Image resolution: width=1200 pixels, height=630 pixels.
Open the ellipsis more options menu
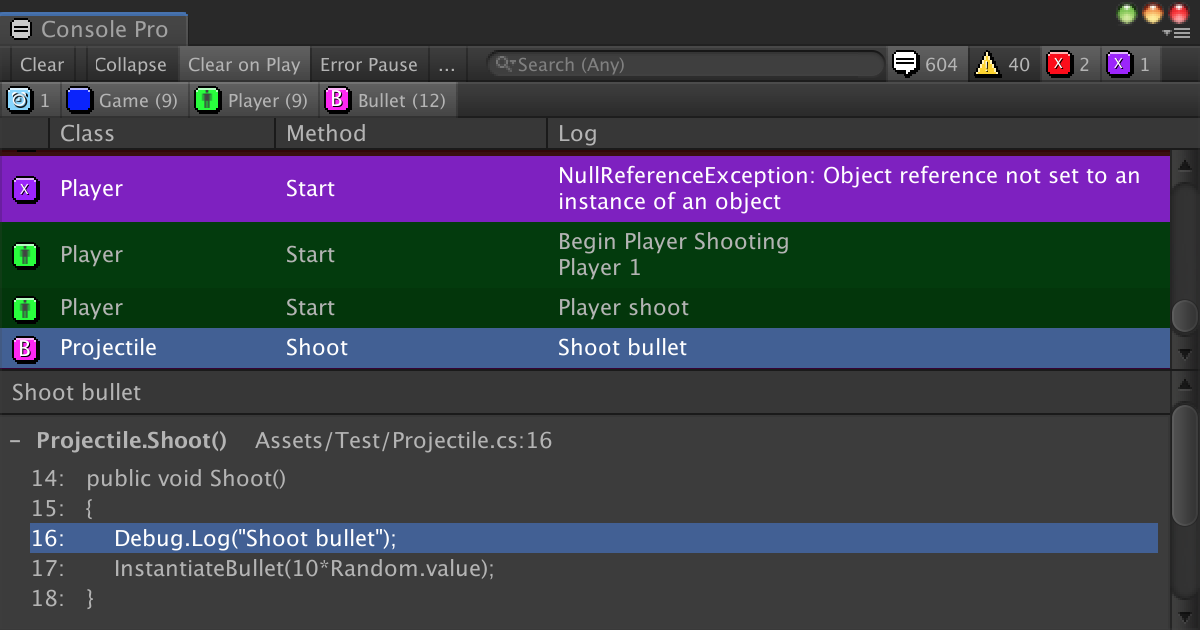point(446,65)
